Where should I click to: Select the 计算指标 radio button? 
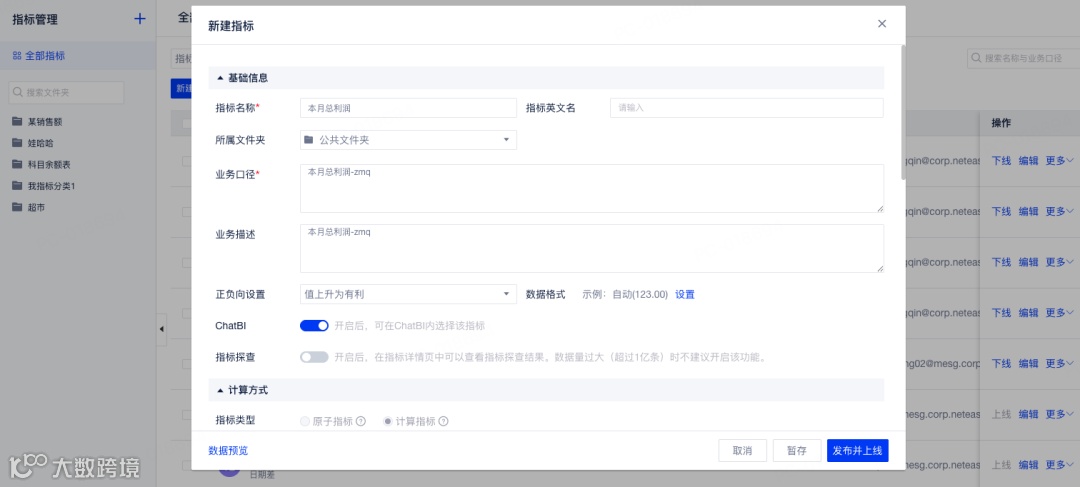[x=388, y=421]
